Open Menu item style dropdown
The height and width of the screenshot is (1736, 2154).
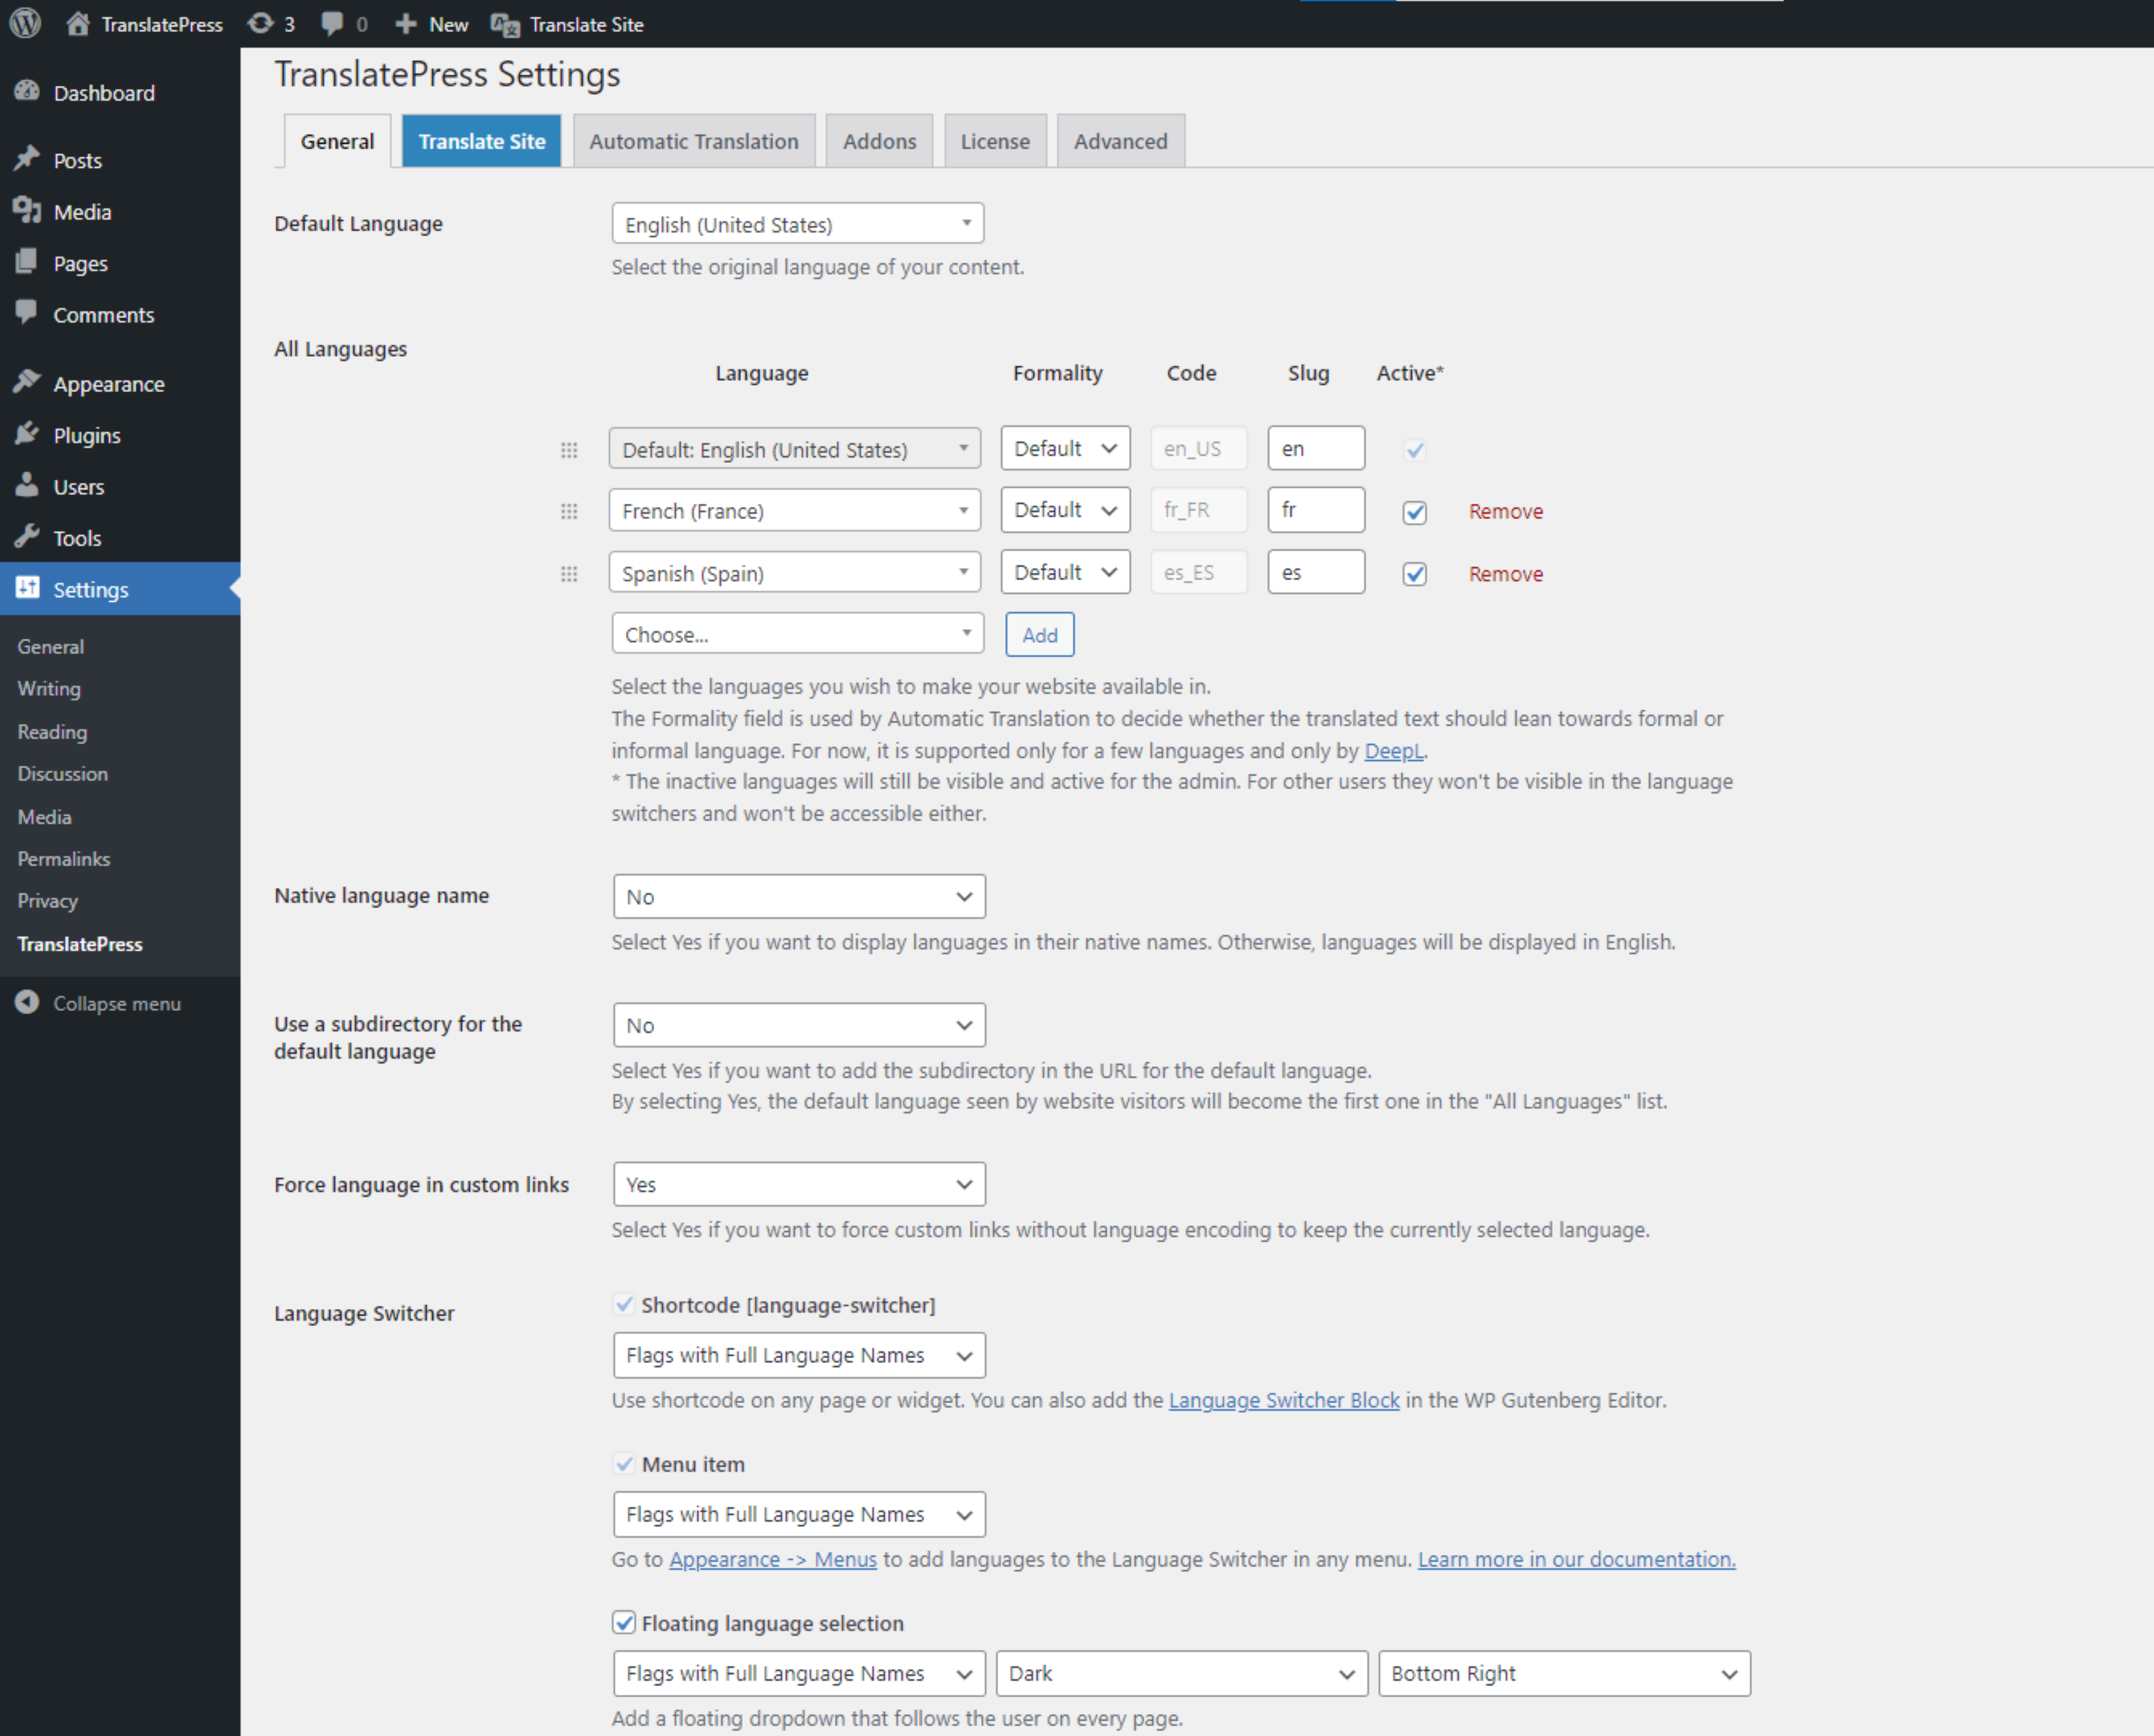point(799,1514)
